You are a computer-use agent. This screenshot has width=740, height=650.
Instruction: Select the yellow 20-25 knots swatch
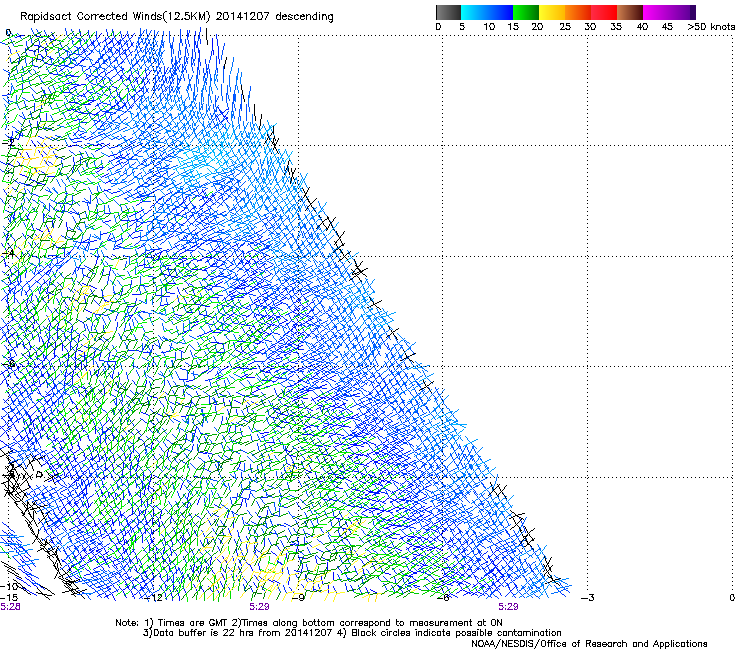552,12
